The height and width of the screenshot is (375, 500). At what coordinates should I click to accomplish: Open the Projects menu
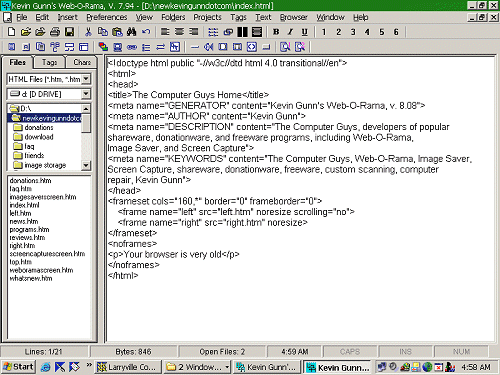click(x=207, y=17)
